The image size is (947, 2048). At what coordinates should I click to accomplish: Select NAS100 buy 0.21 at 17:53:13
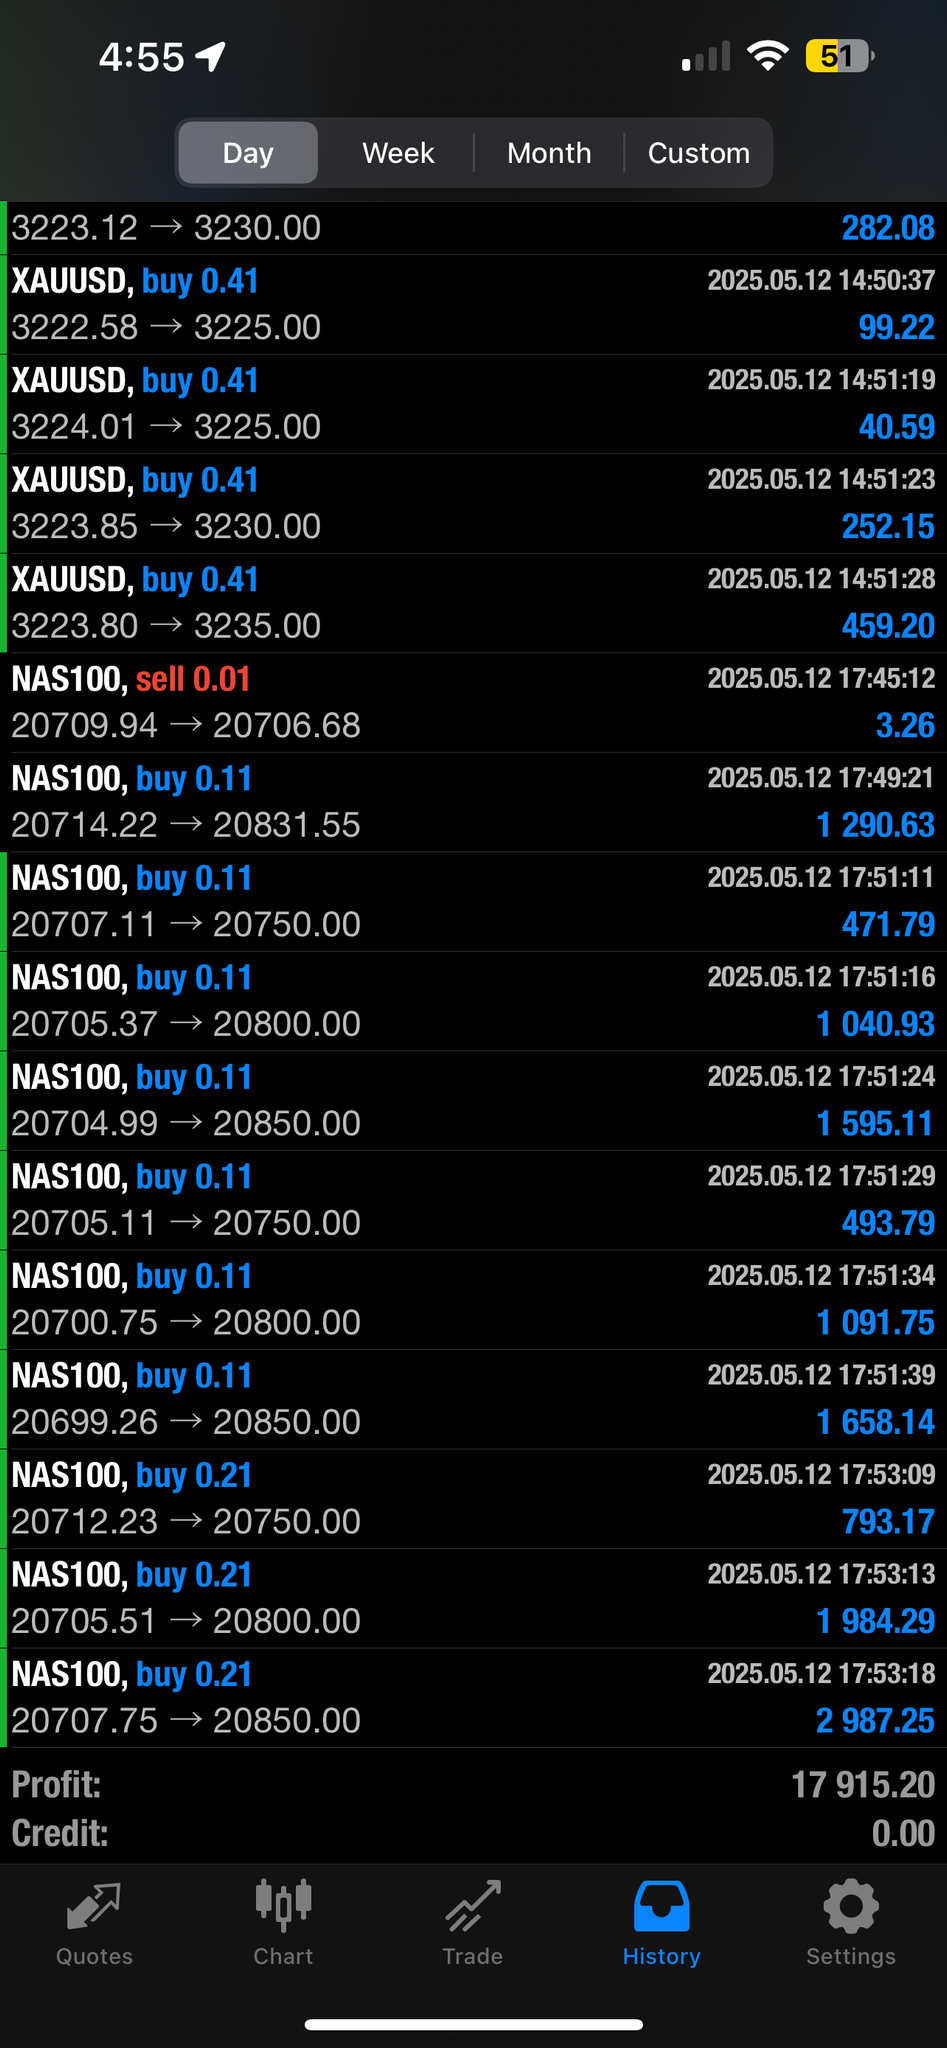pos(473,1598)
